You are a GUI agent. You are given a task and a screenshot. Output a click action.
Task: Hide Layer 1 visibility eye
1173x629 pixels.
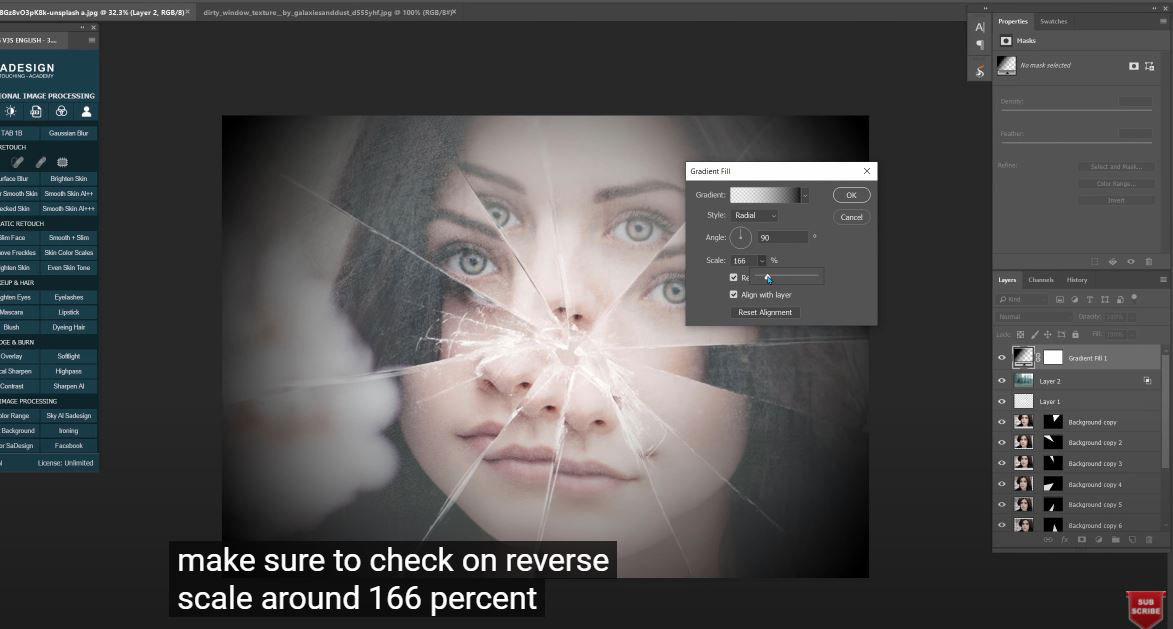point(1002,402)
